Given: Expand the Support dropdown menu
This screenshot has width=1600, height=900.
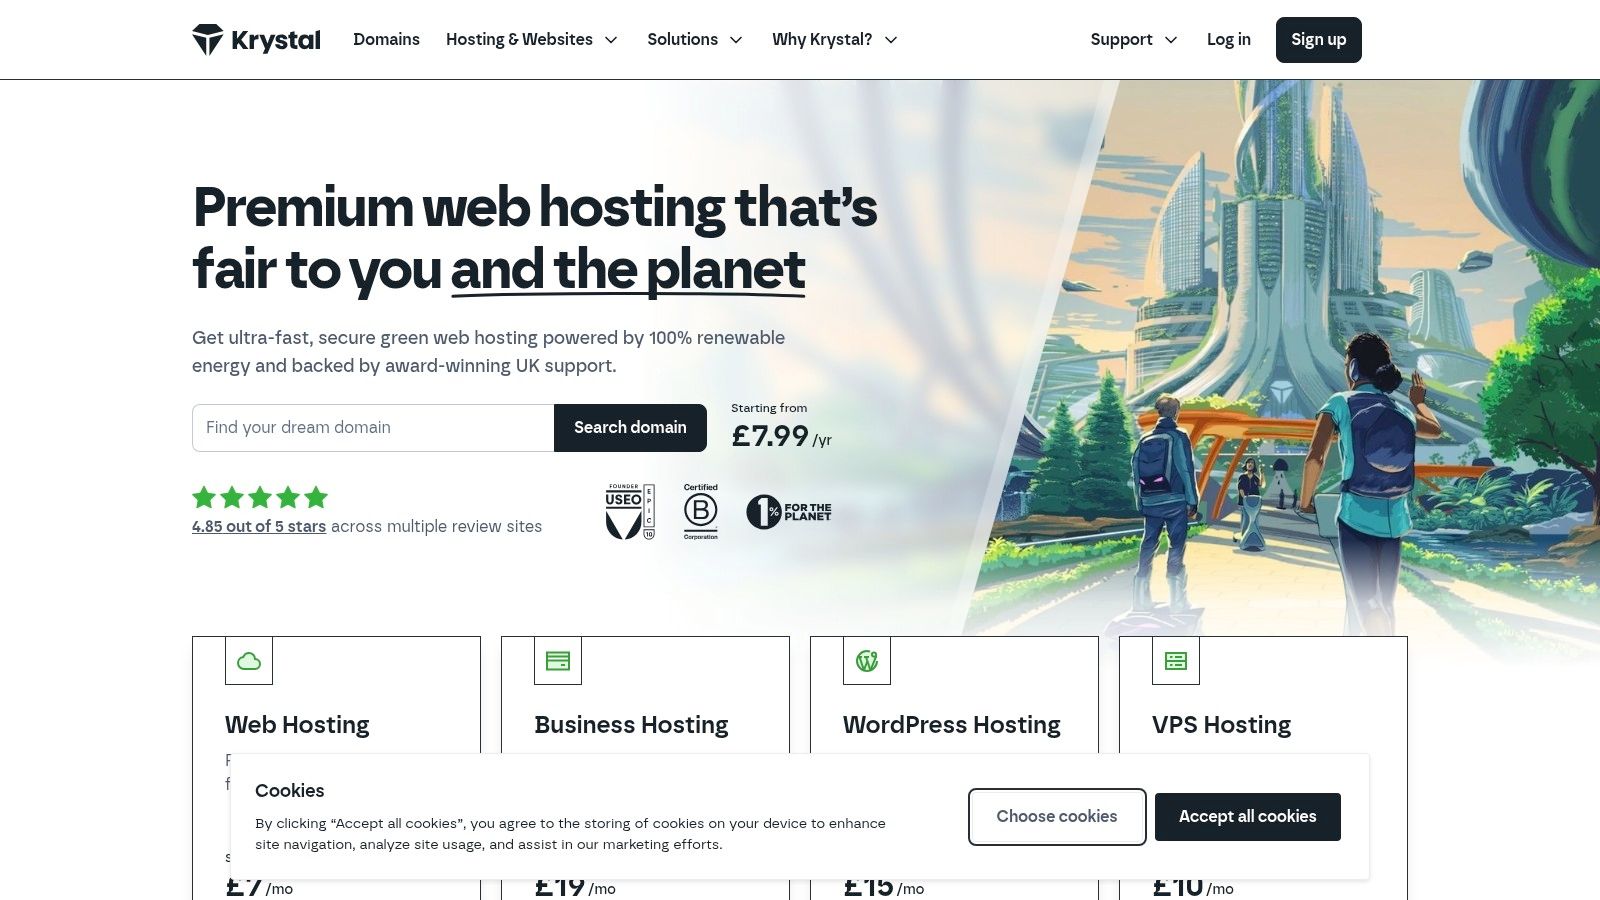Looking at the screenshot, I should coord(1134,39).
